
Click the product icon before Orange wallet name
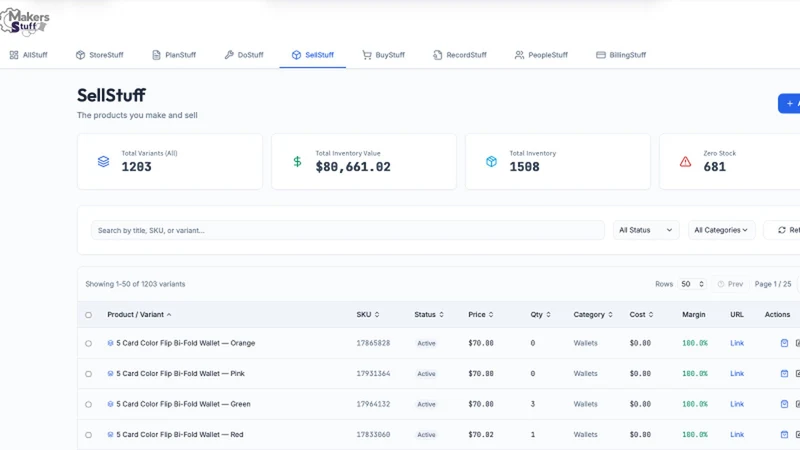pos(110,343)
